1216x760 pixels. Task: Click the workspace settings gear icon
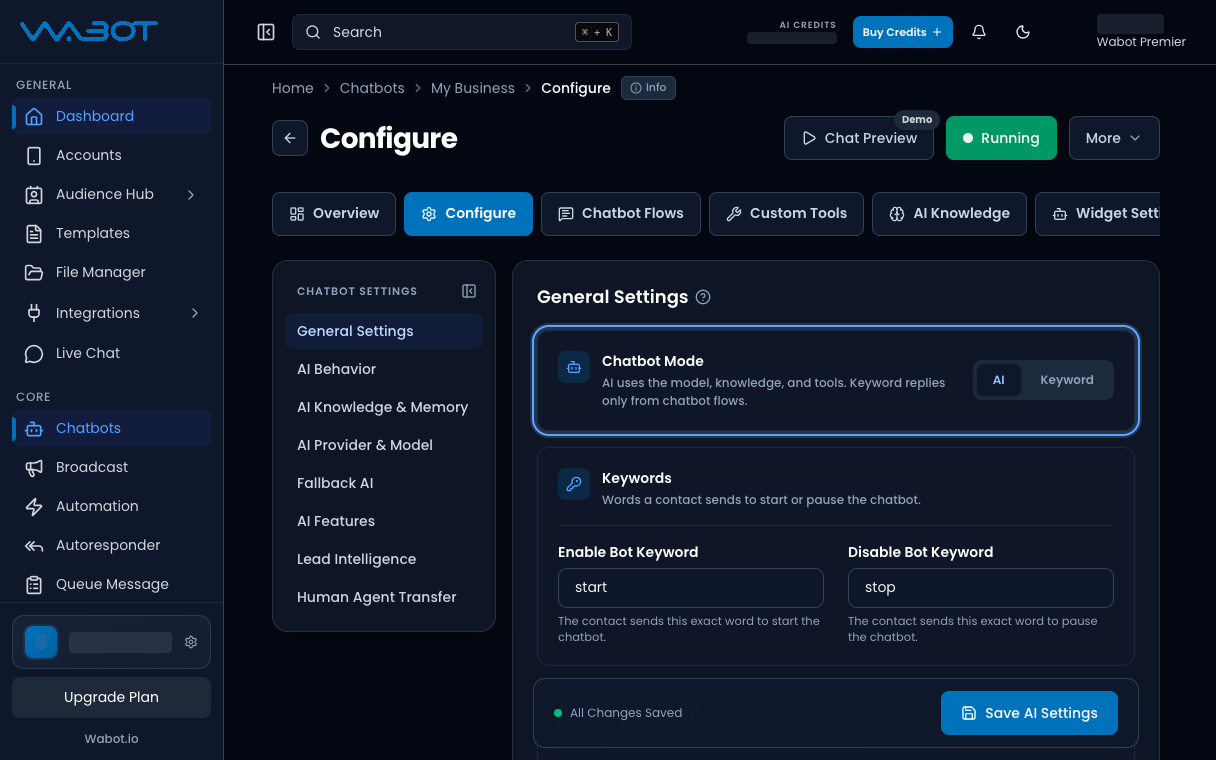tap(191, 642)
